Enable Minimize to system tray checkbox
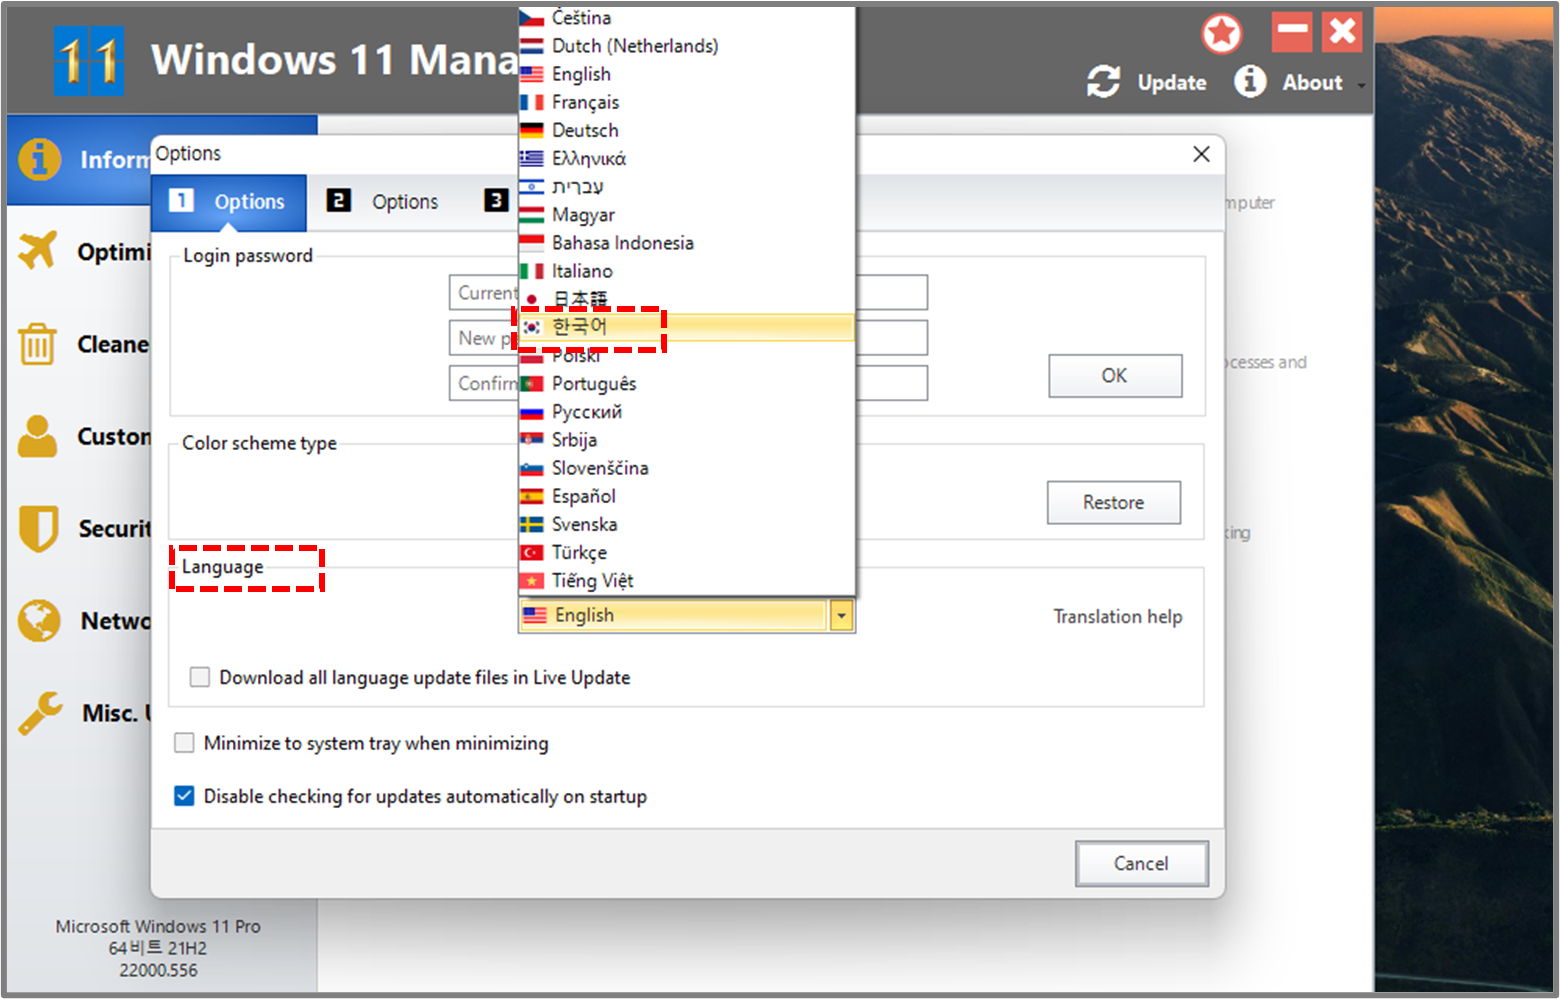This screenshot has height=999, width=1560. 184,743
